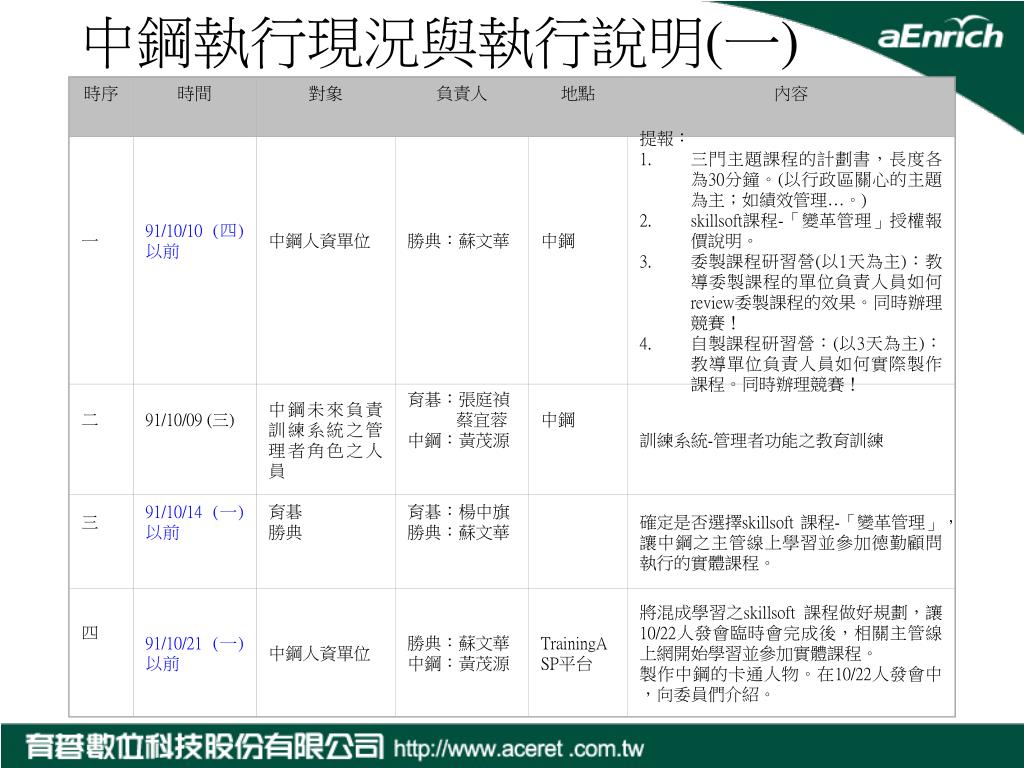The image size is (1024, 768).
Task: Click the name 蔡宜蓉 in row 二
Action: [482, 420]
